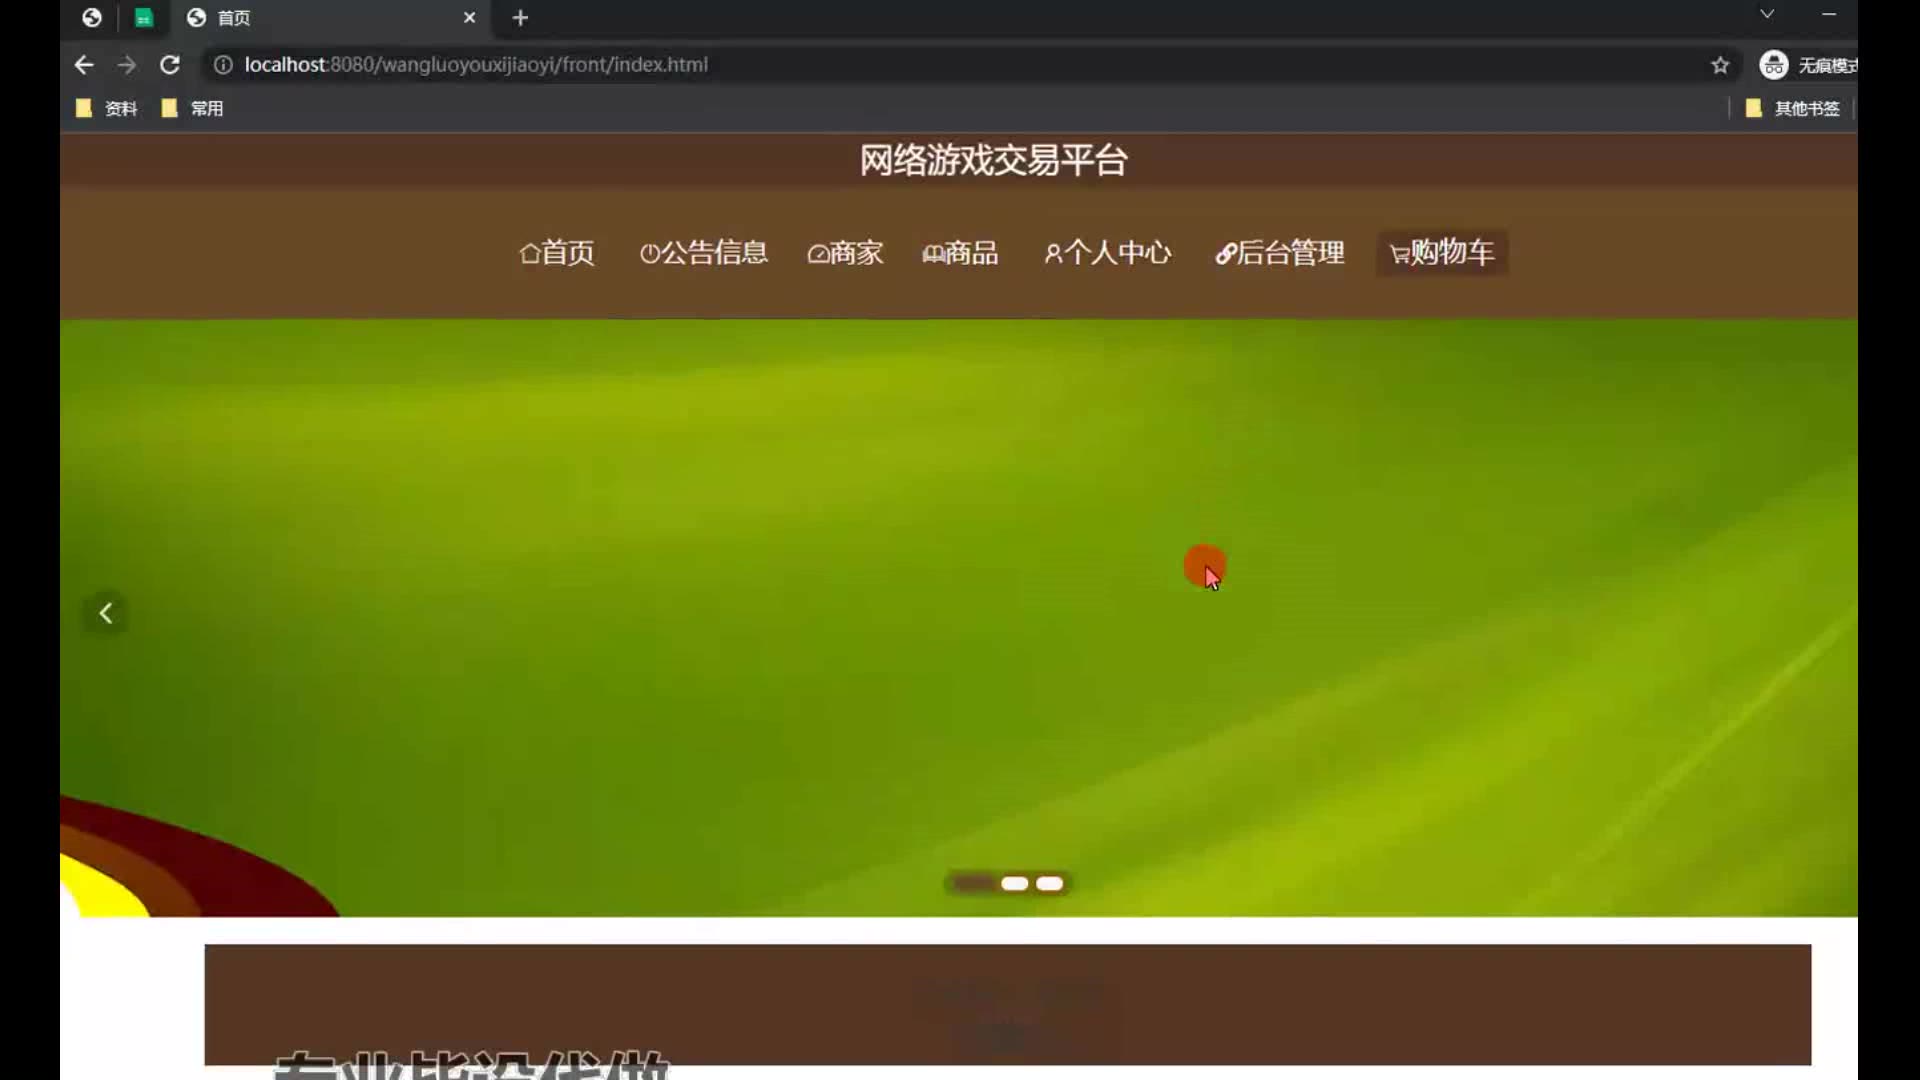Screen dimensions: 1920x1080
Task: Click the browser back arrow
Action: pyautogui.click(x=84, y=65)
